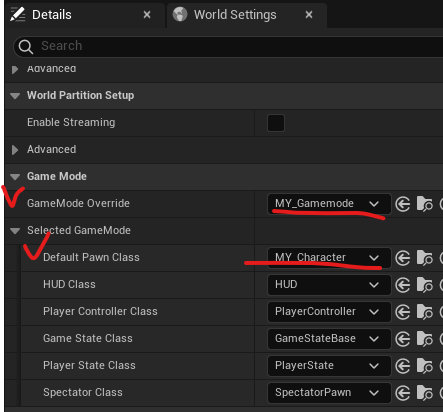
Task: Browse to Default Pawn Class asset
Action: [425, 258]
